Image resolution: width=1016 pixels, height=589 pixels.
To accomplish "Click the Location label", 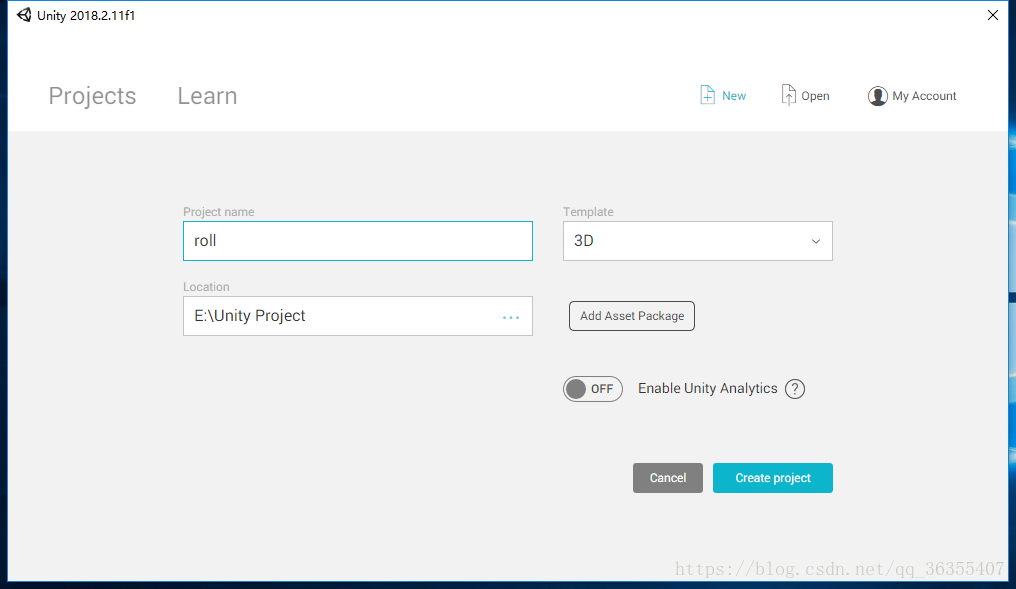I will 206,286.
